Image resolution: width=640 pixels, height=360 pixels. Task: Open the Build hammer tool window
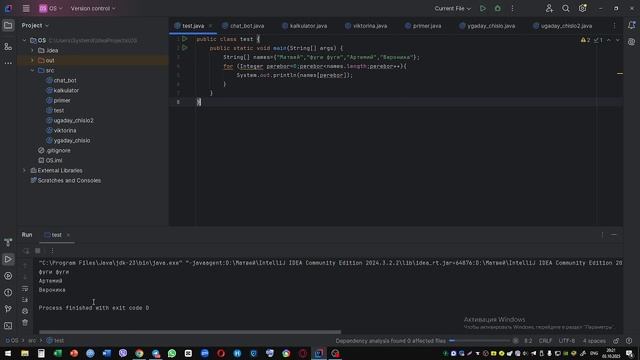pos(8,242)
